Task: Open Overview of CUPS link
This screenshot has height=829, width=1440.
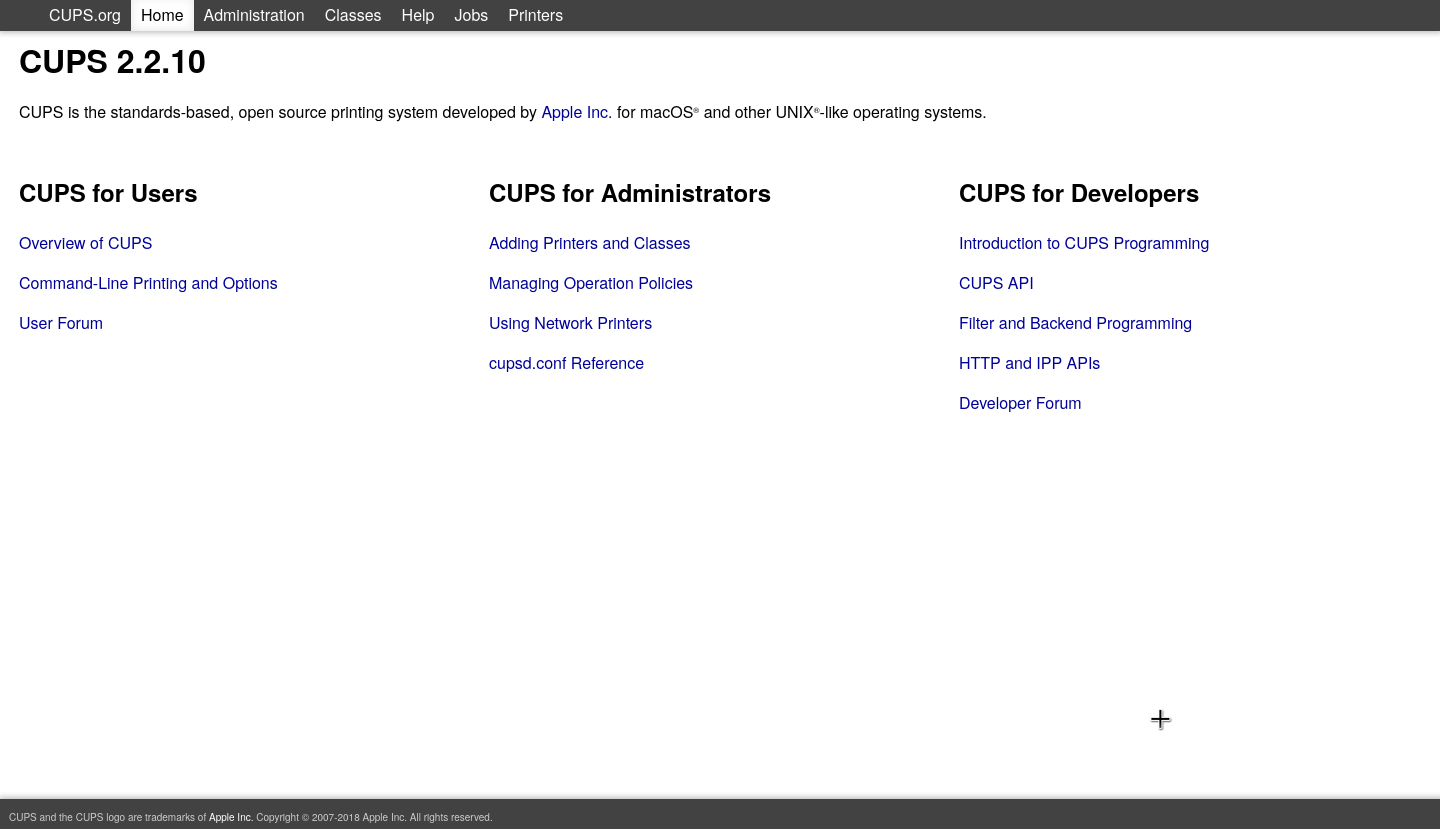Action: (85, 243)
